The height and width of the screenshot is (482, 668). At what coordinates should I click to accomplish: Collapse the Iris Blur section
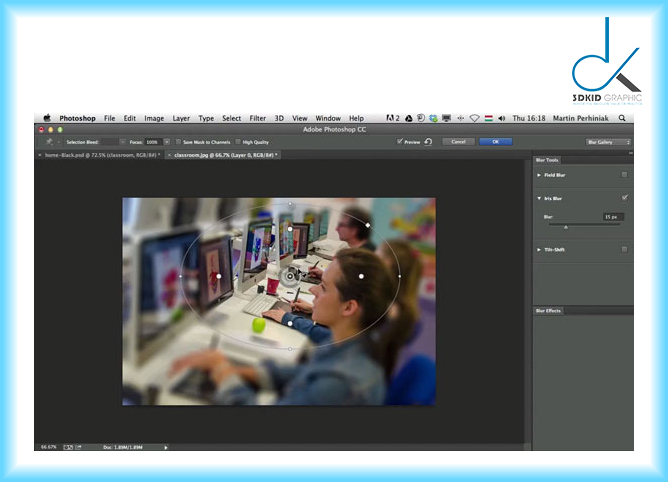point(539,198)
